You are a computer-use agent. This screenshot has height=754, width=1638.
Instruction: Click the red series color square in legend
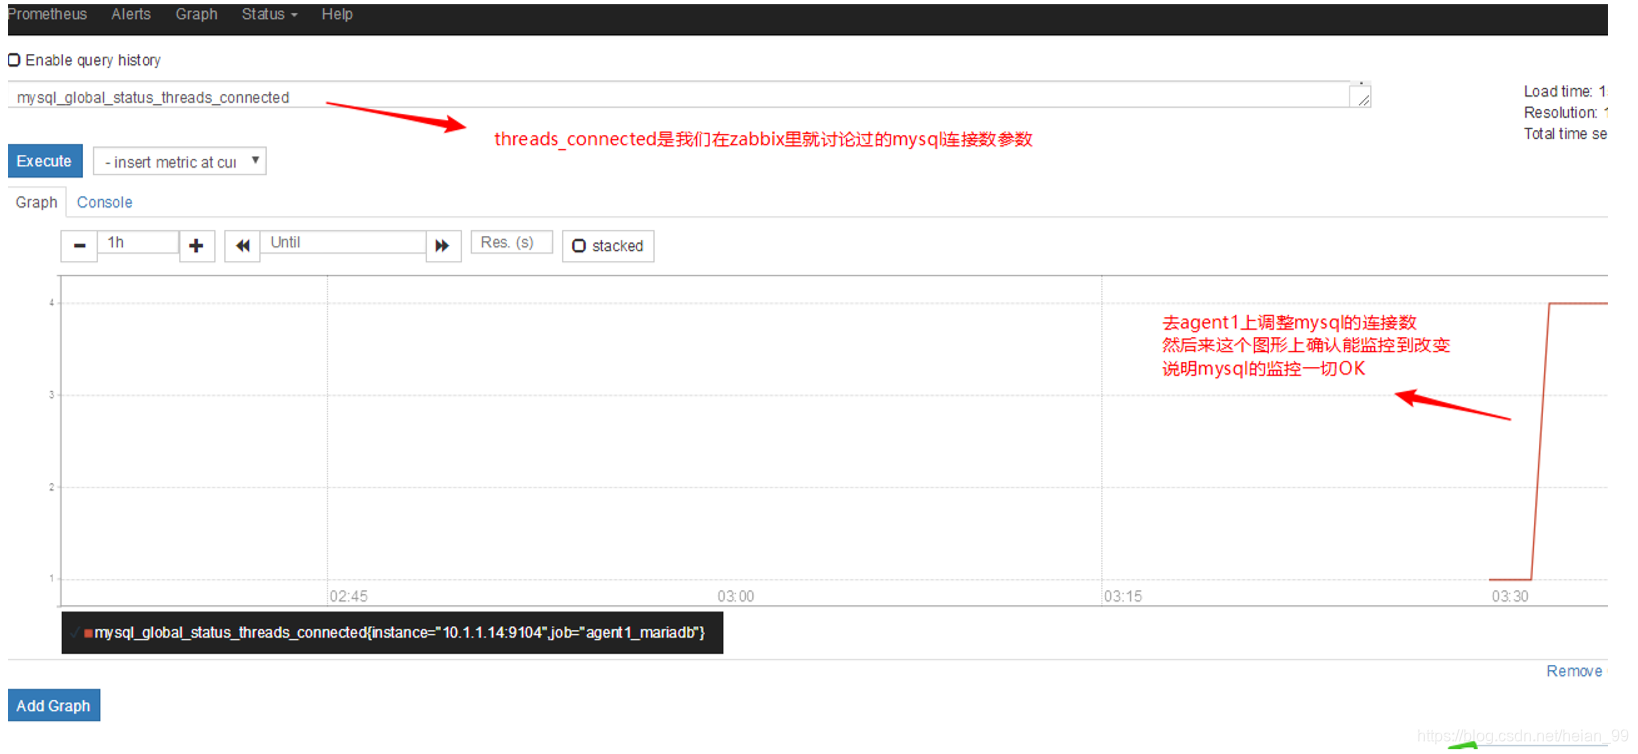pos(89,633)
